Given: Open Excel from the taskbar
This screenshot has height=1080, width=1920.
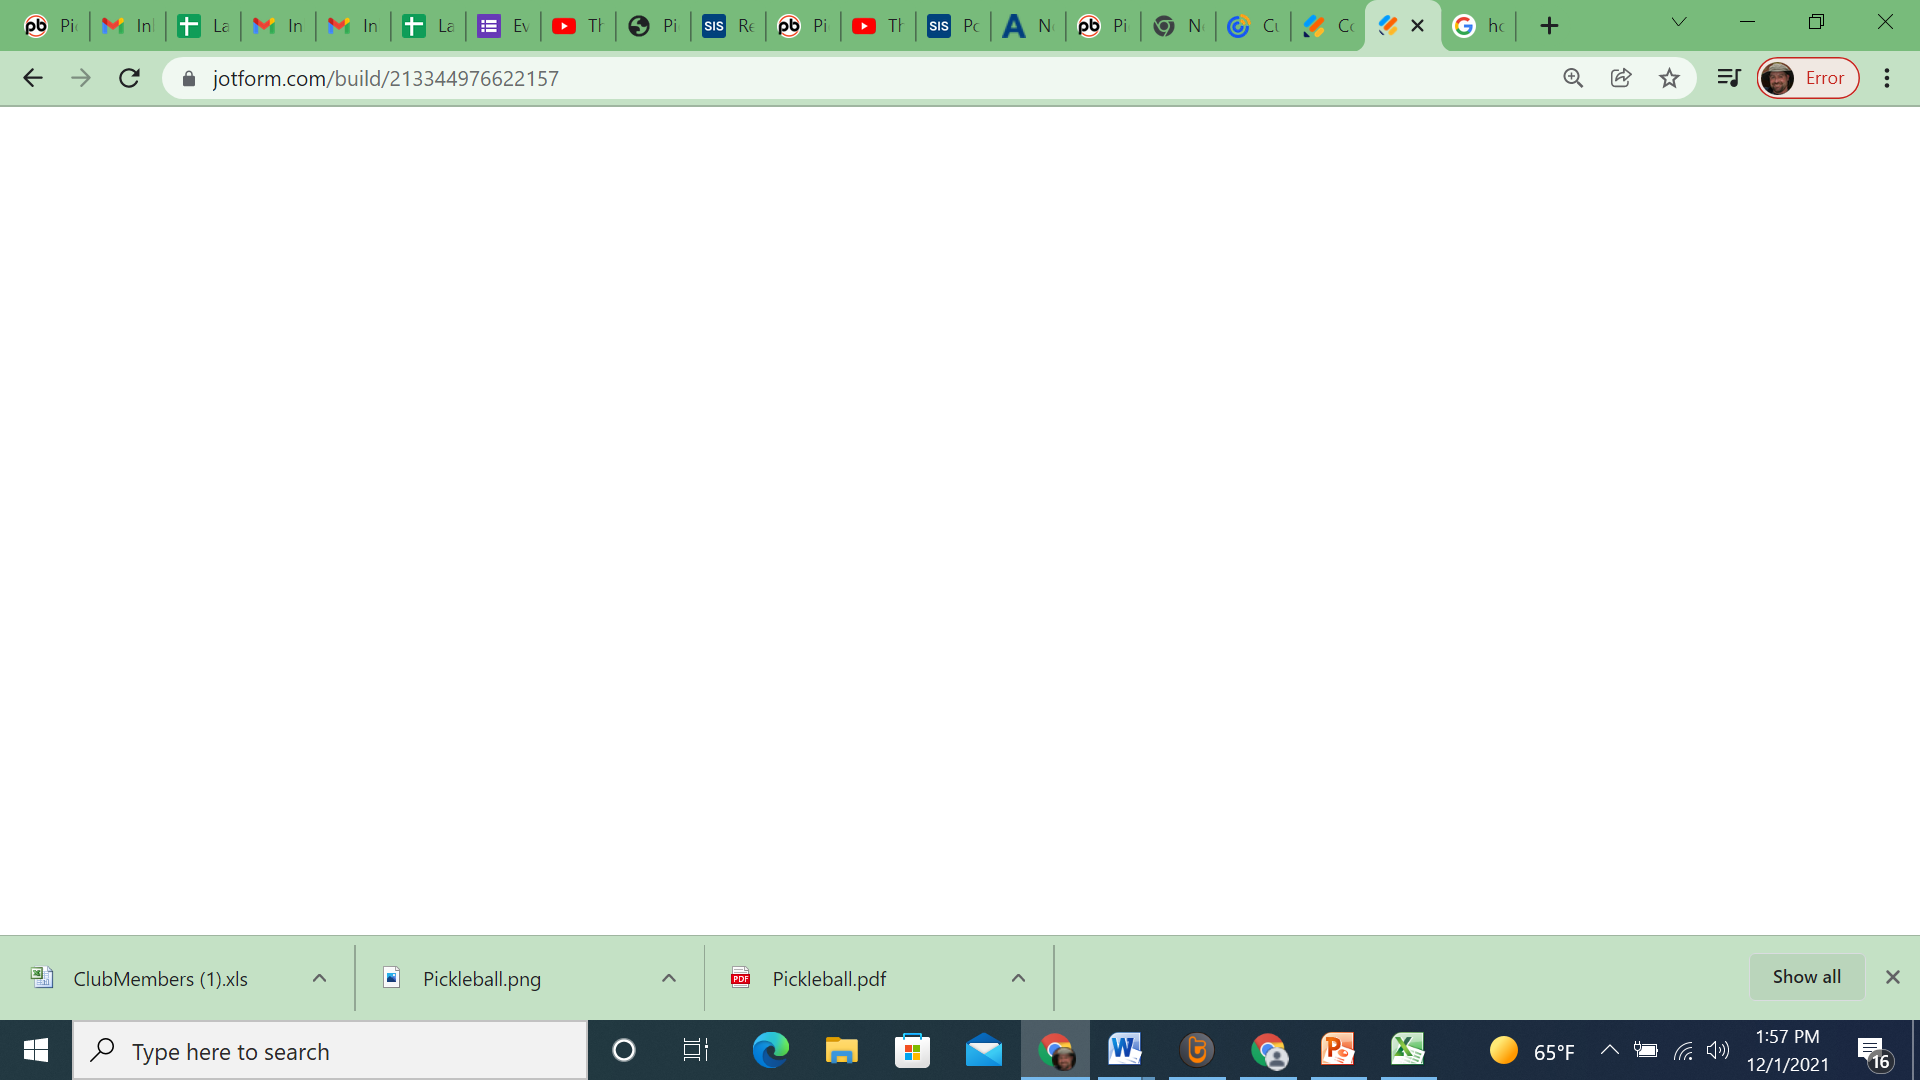Looking at the screenshot, I should click(1409, 1050).
